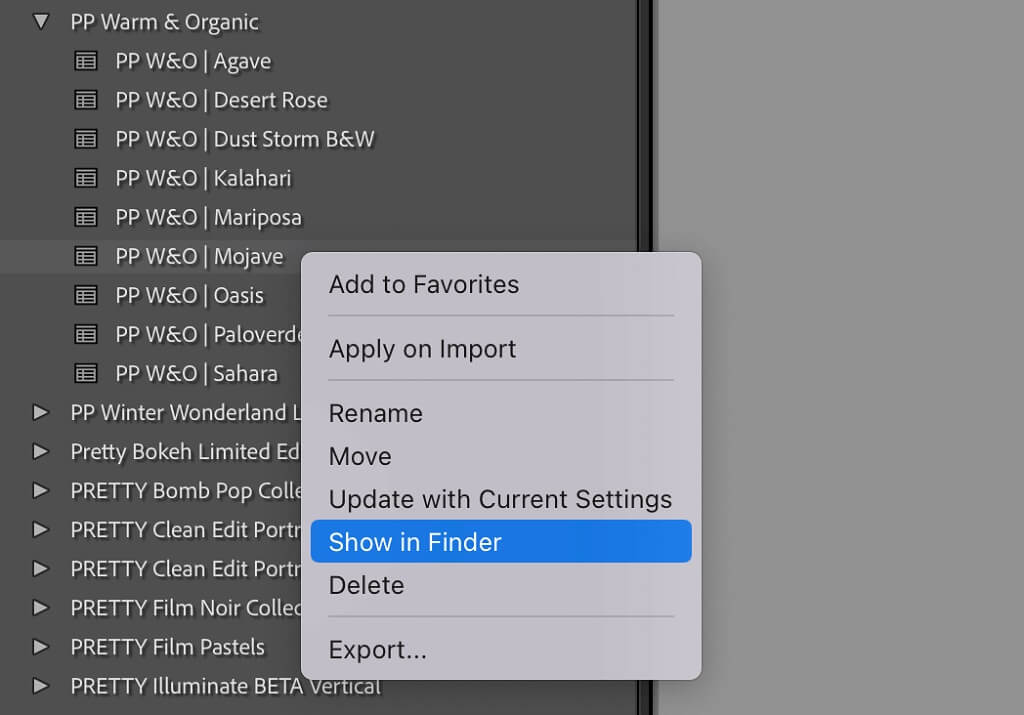Select the icon beside PP W&O | Dust Storm B&W
The image size is (1024, 715).
pyautogui.click(x=86, y=138)
